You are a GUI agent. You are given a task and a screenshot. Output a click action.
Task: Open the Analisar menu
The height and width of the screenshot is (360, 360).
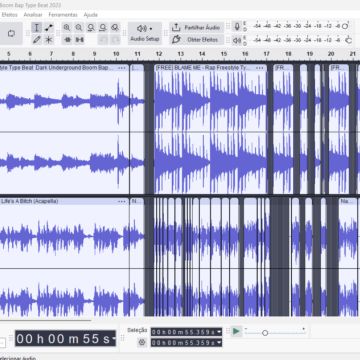click(33, 15)
